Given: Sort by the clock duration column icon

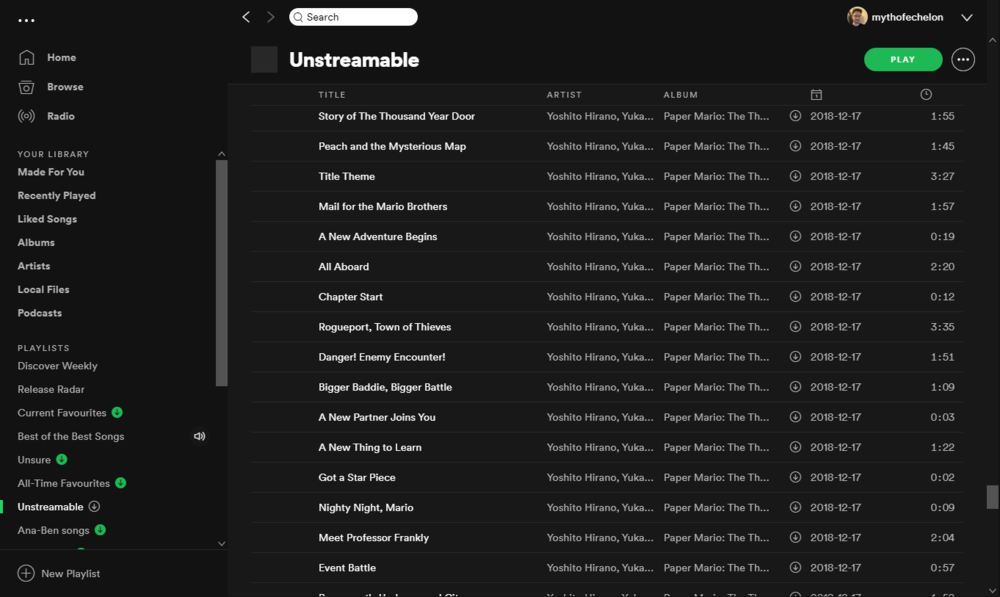Looking at the screenshot, I should (x=926, y=94).
